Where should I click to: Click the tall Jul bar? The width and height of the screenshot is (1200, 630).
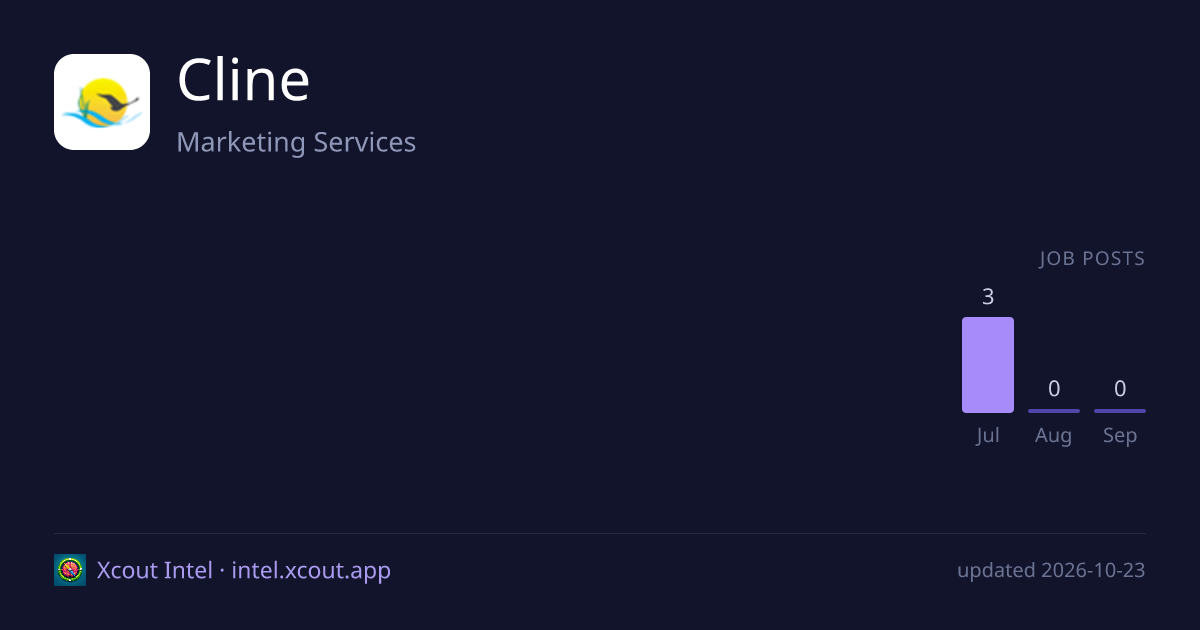(988, 365)
